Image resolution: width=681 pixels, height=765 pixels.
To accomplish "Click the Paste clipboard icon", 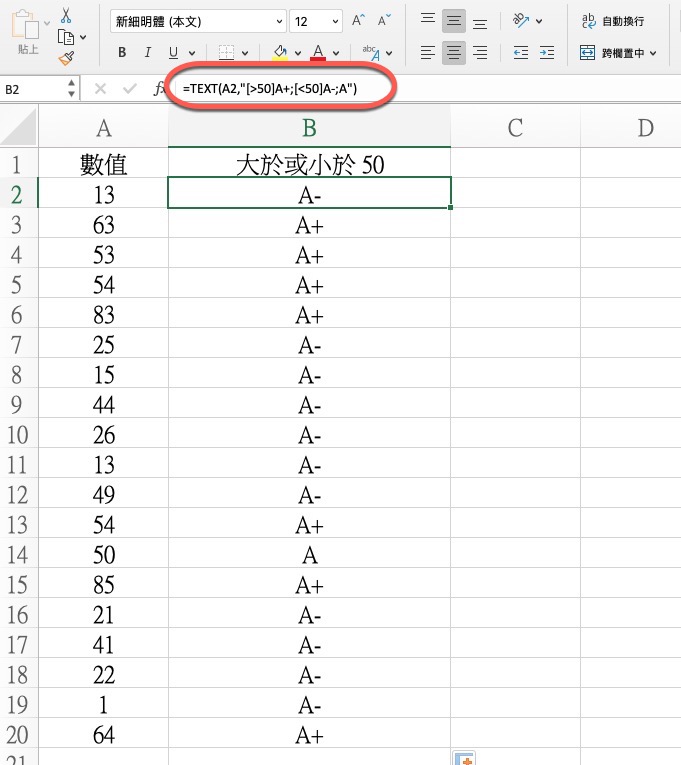I will tap(25, 24).
